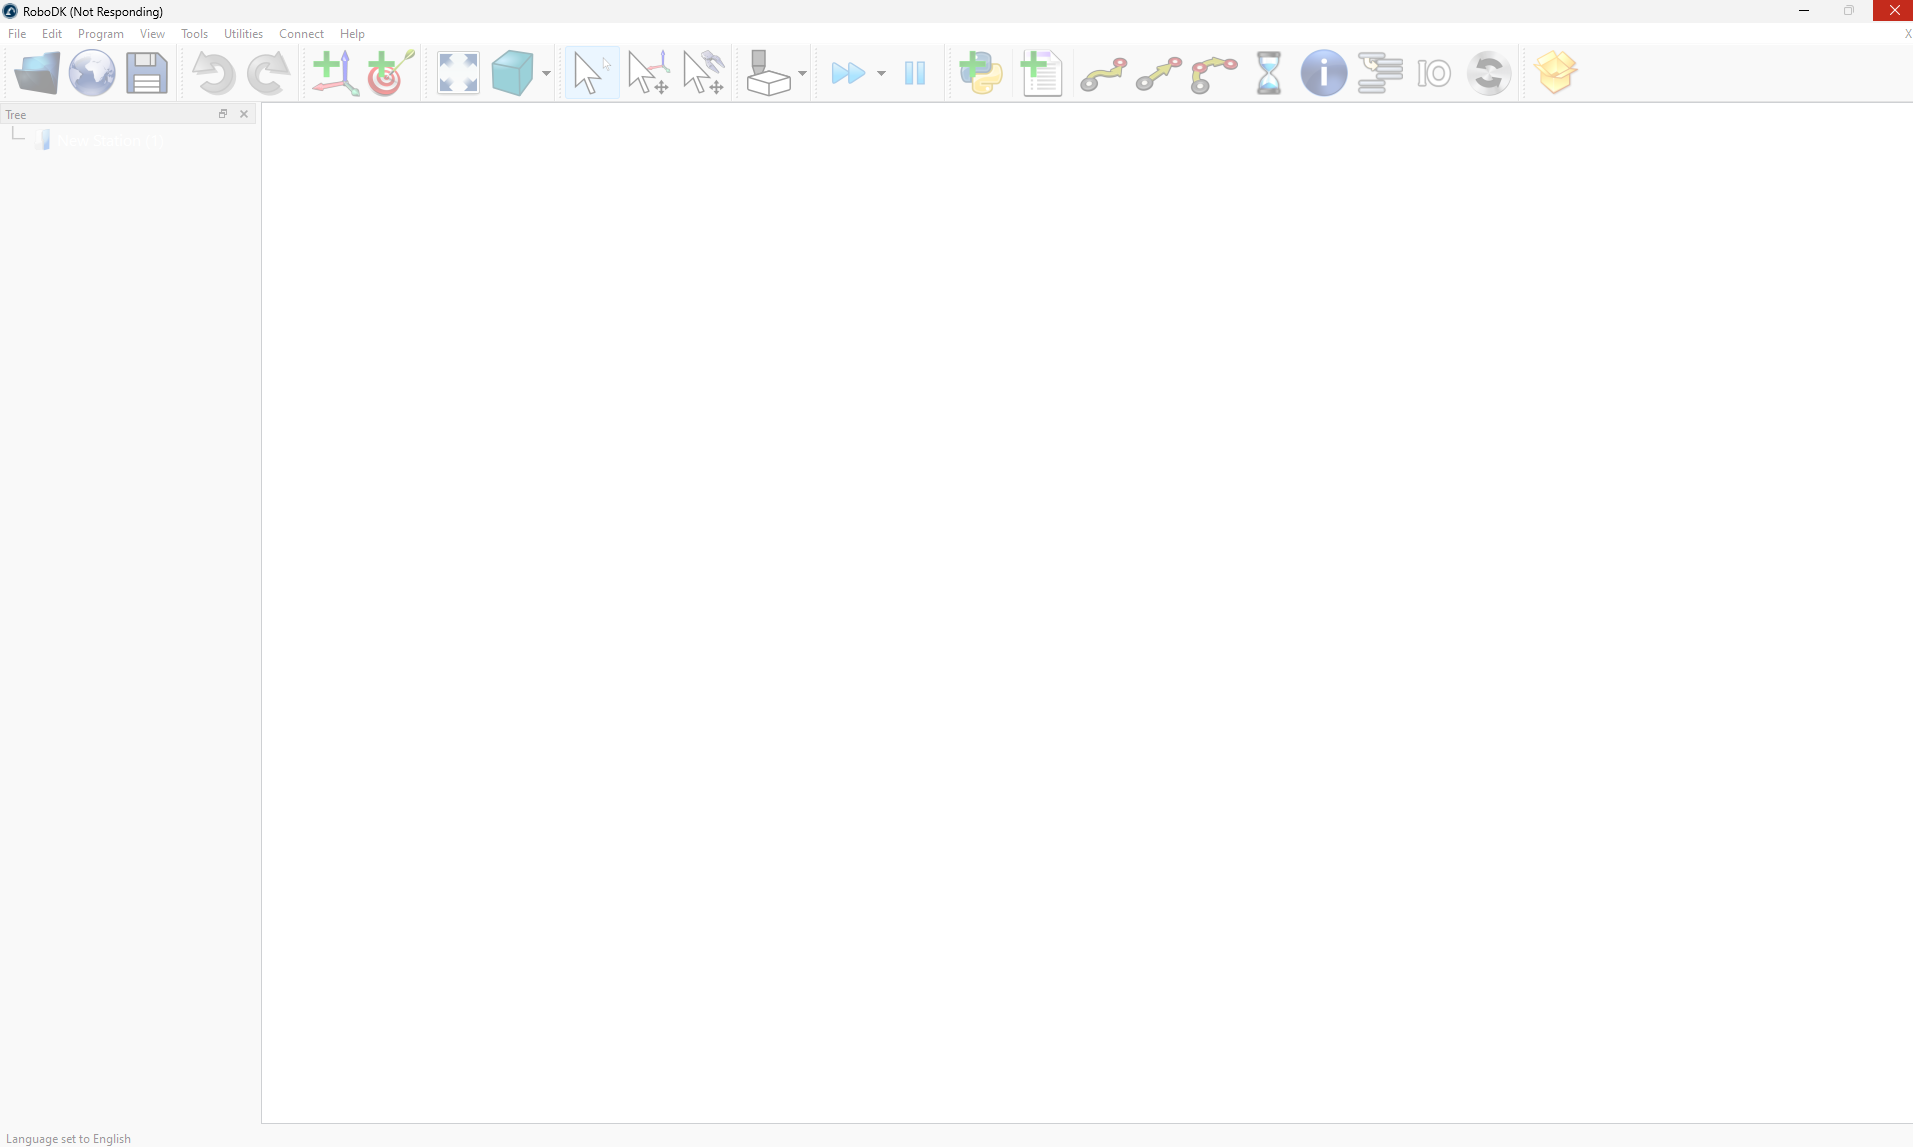Open the Utilities menu
1913x1147 pixels.
(243, 34)
